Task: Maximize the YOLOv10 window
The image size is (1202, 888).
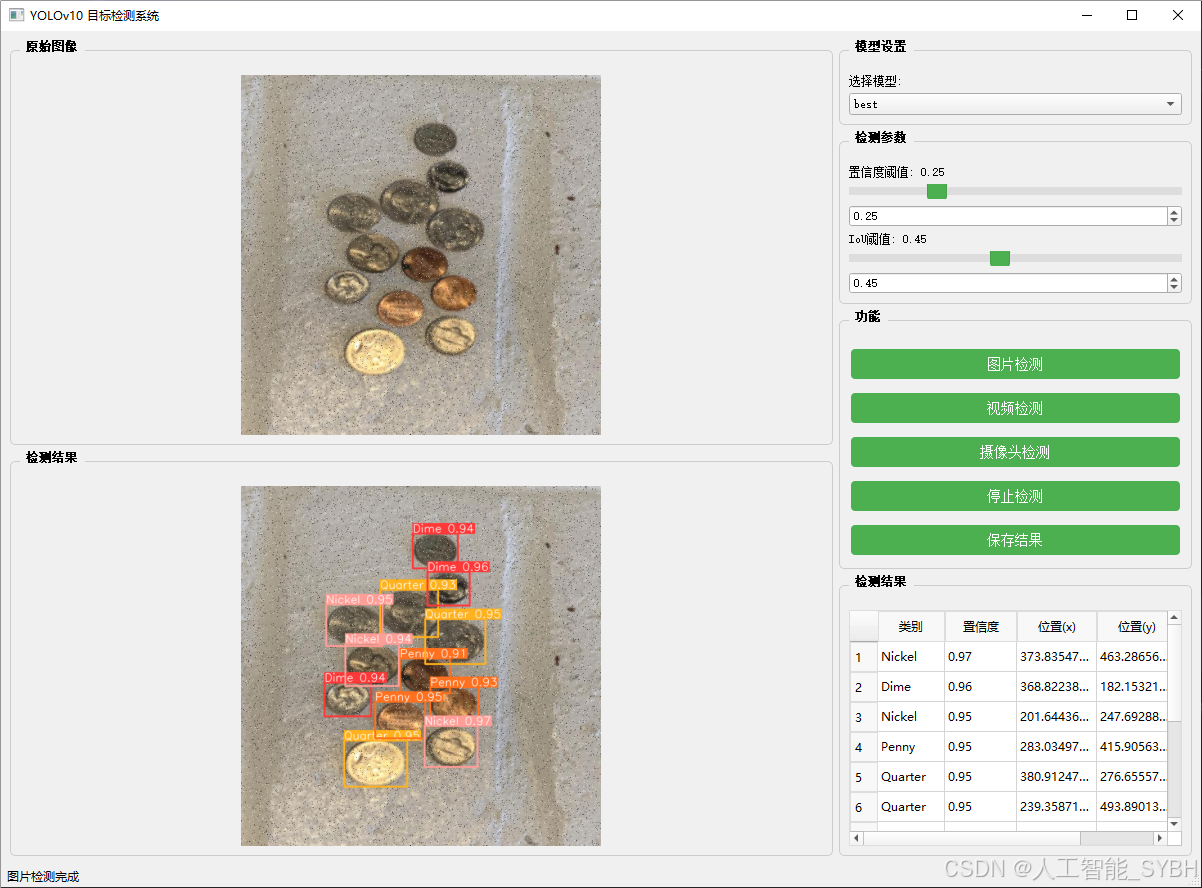Action: (1132, 15)
